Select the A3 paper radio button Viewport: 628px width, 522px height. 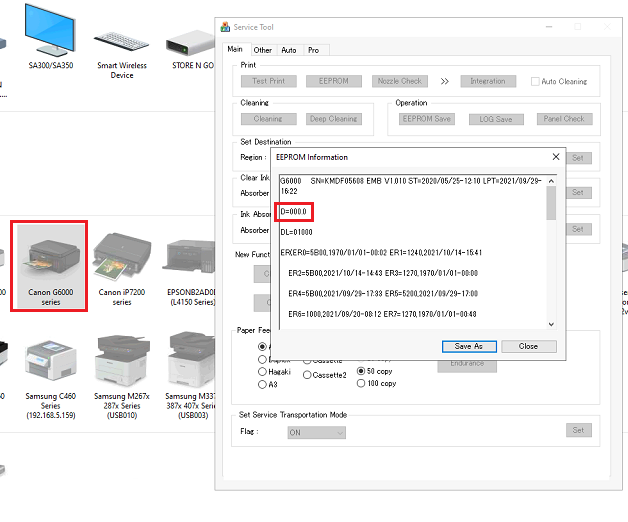click(262, 385)
